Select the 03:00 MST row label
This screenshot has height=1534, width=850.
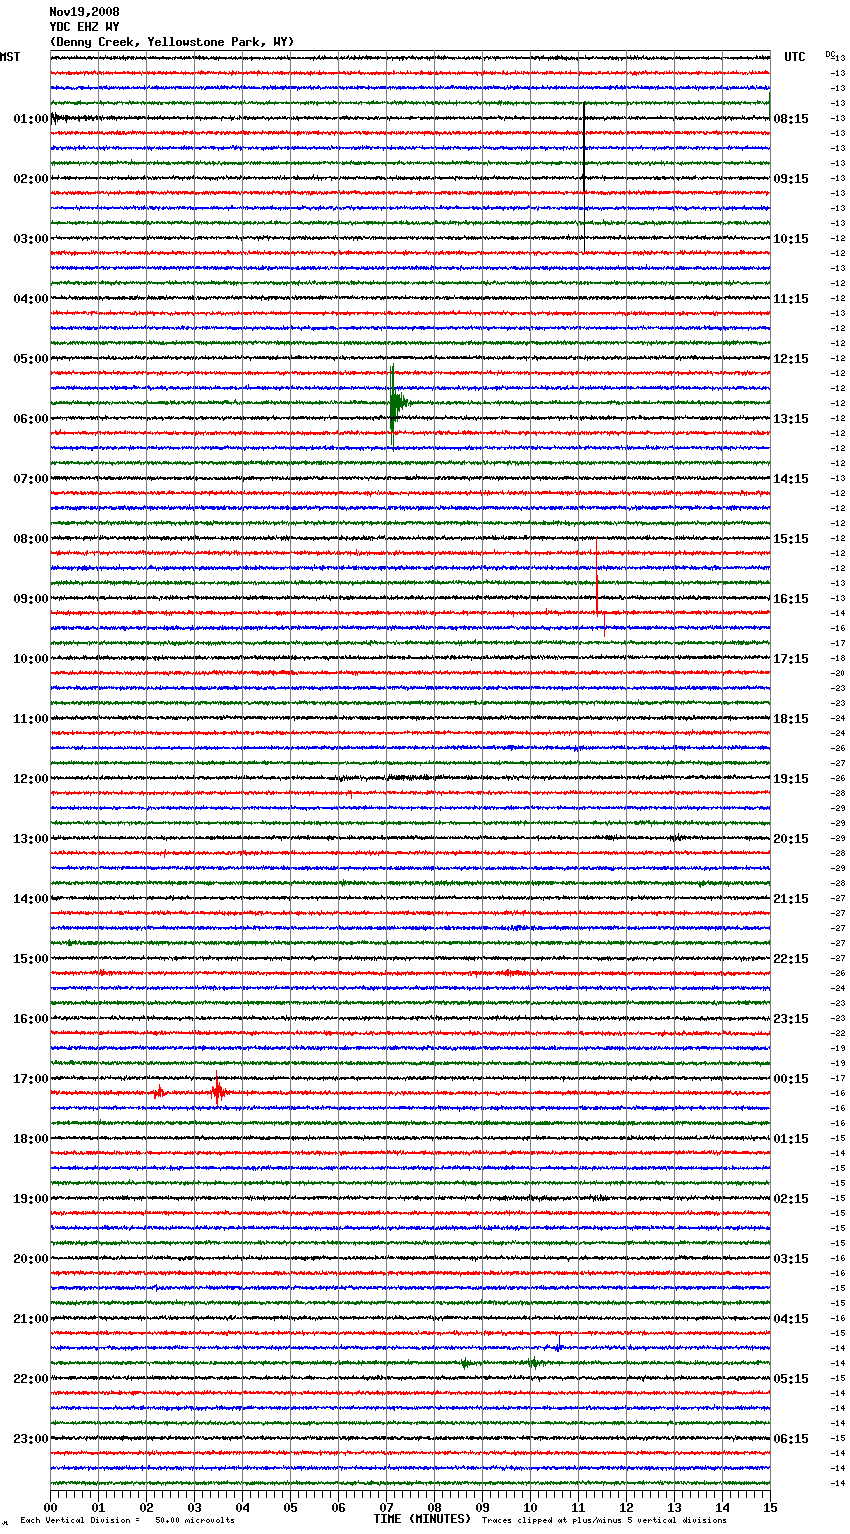31,239
